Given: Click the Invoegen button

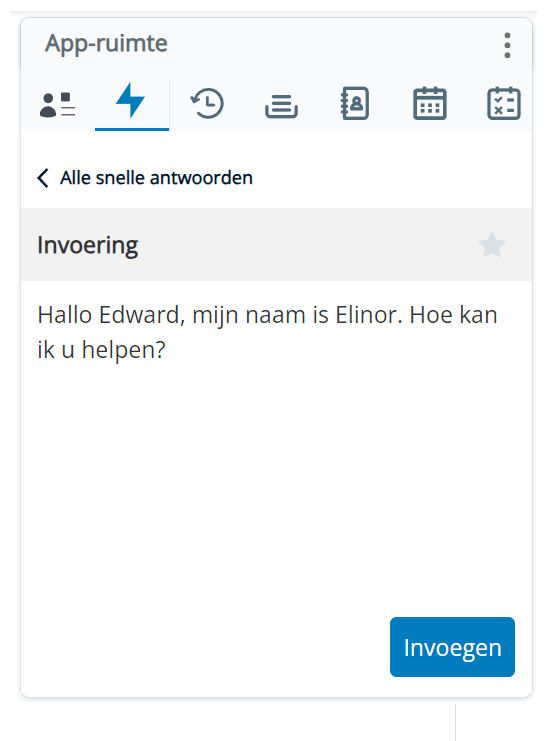Looking at the screenshot, I should (x=452, y=647).
